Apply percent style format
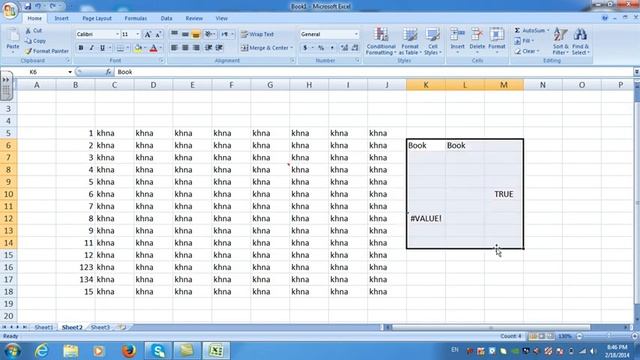Screen dimensions: 640x360 click(321, 48)
